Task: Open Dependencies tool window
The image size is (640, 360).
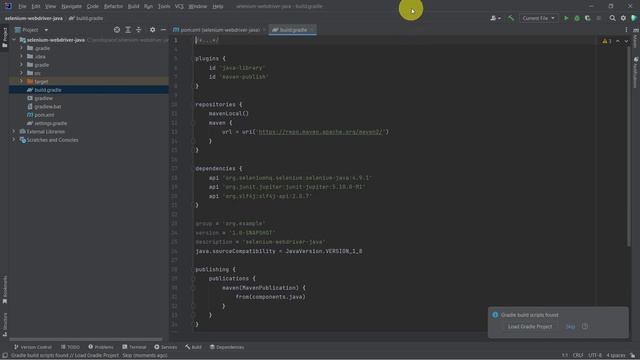Action: (x=227, y=347)
